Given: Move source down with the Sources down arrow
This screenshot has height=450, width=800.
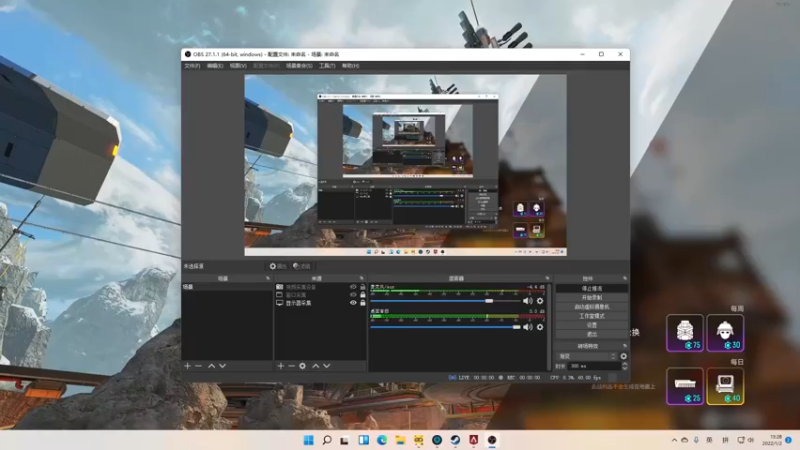Looking at the screenshot, I should 327,366.
